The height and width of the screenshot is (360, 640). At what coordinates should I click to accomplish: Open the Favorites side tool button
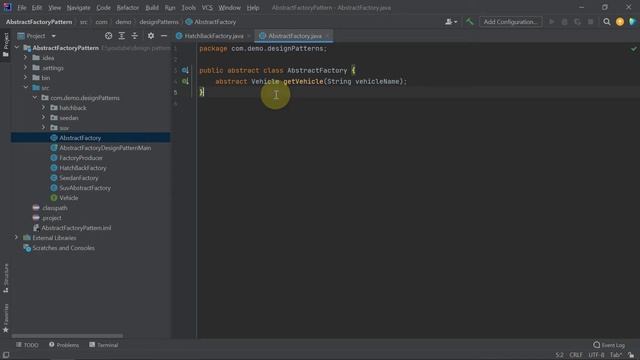[6, 318]
